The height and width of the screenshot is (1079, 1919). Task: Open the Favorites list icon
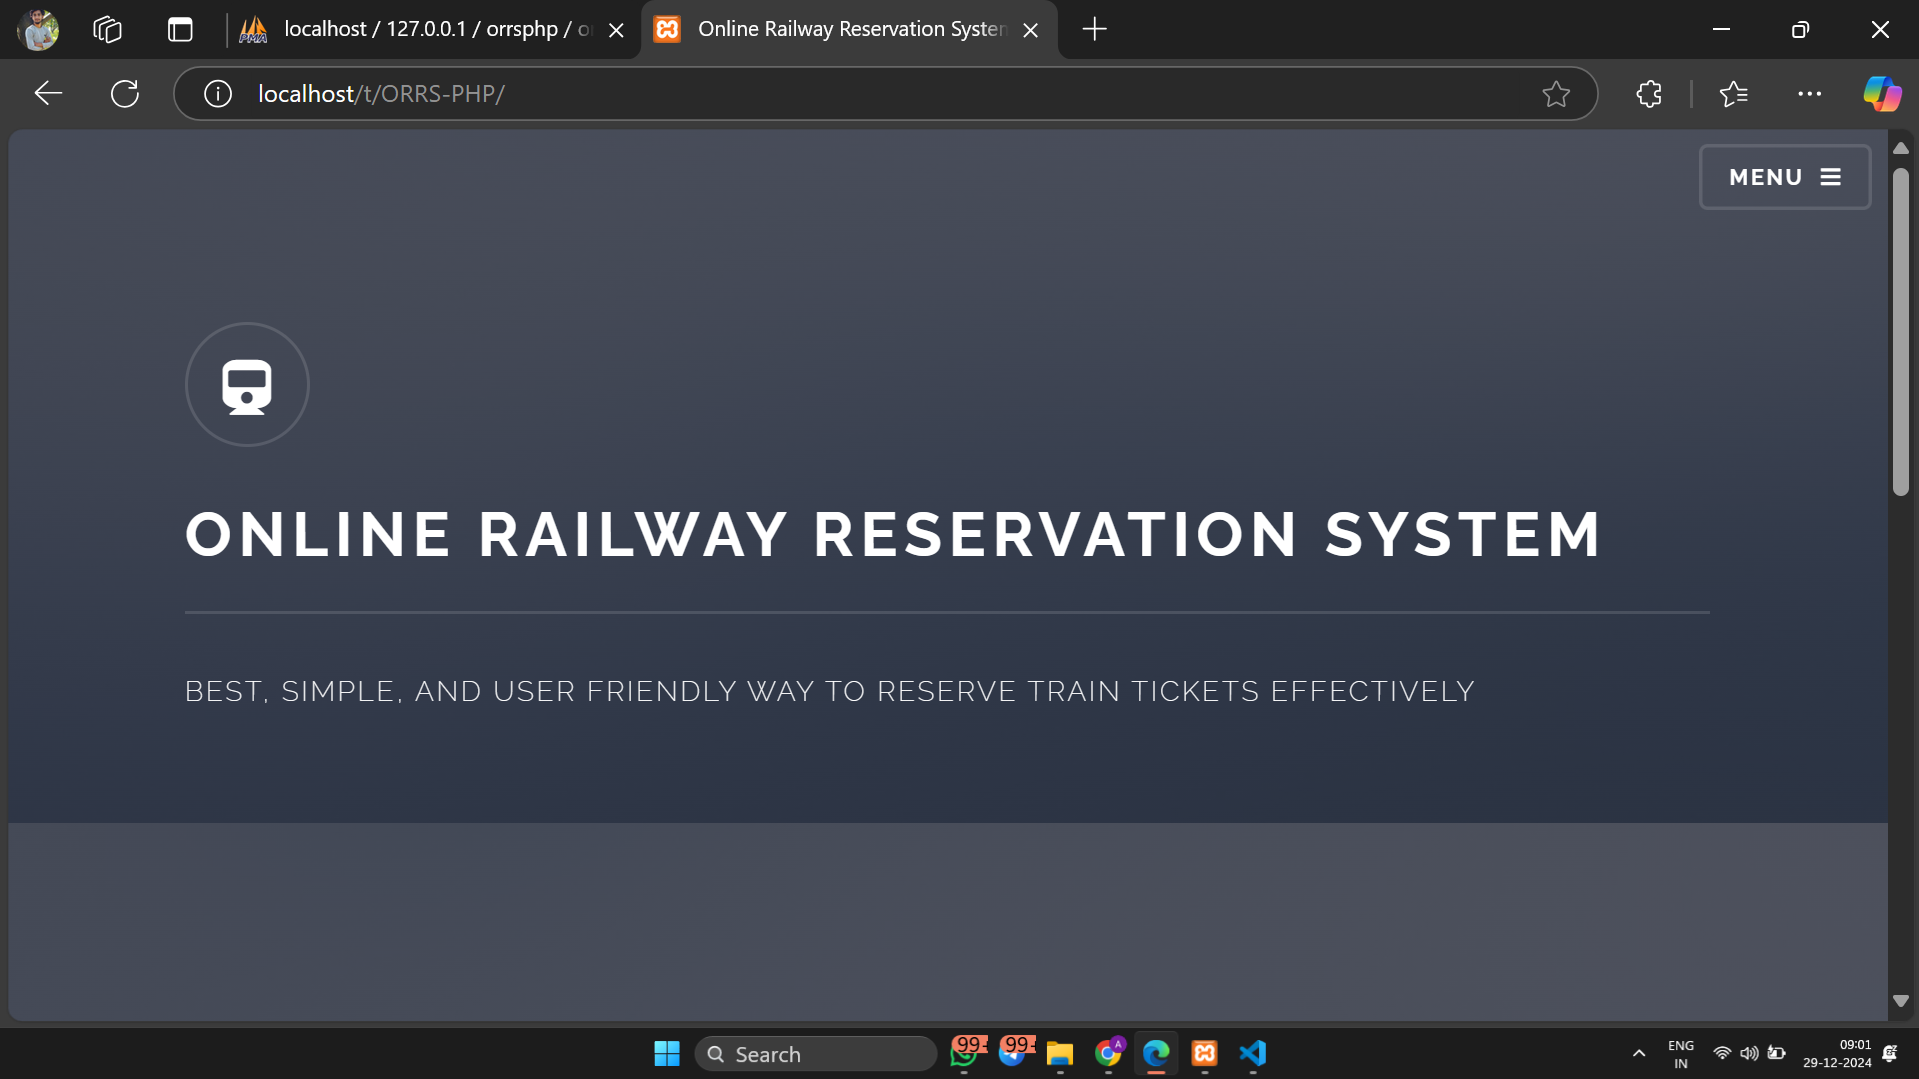click(x=1735, y=93)
